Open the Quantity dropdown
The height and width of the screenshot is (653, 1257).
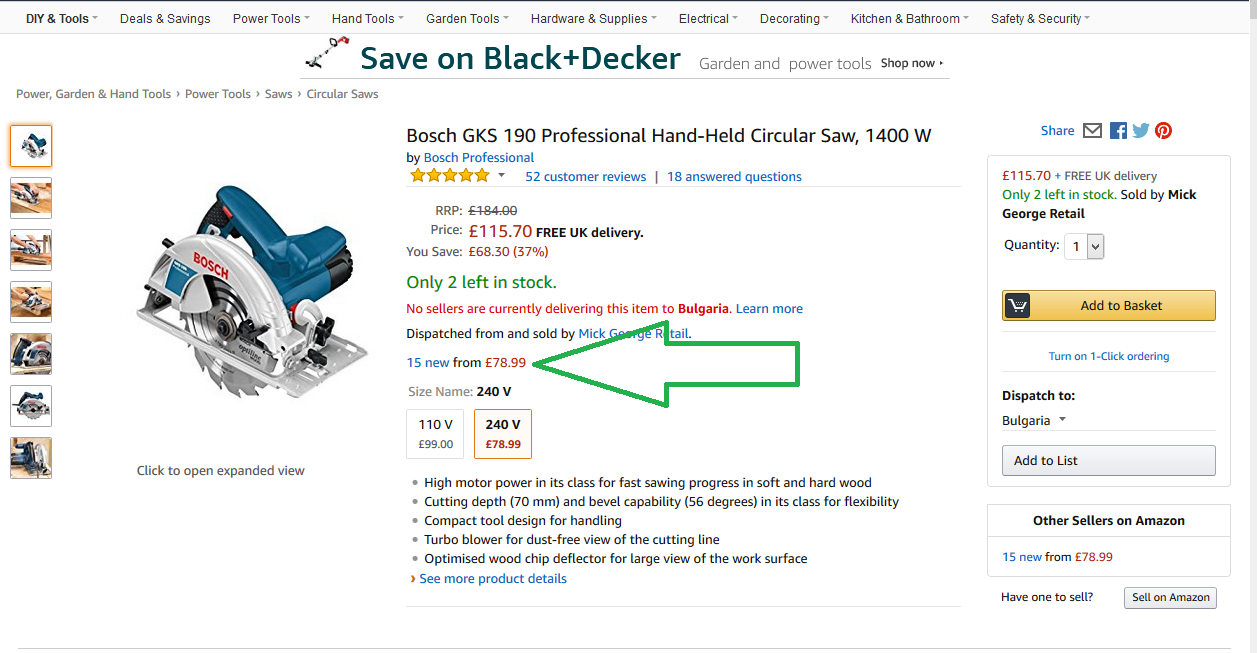(x=1084, y=246)
